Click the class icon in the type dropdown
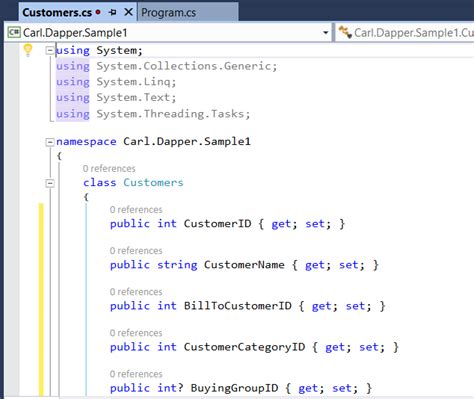Screen dimensions: 474x399 [x=345, y=32]
